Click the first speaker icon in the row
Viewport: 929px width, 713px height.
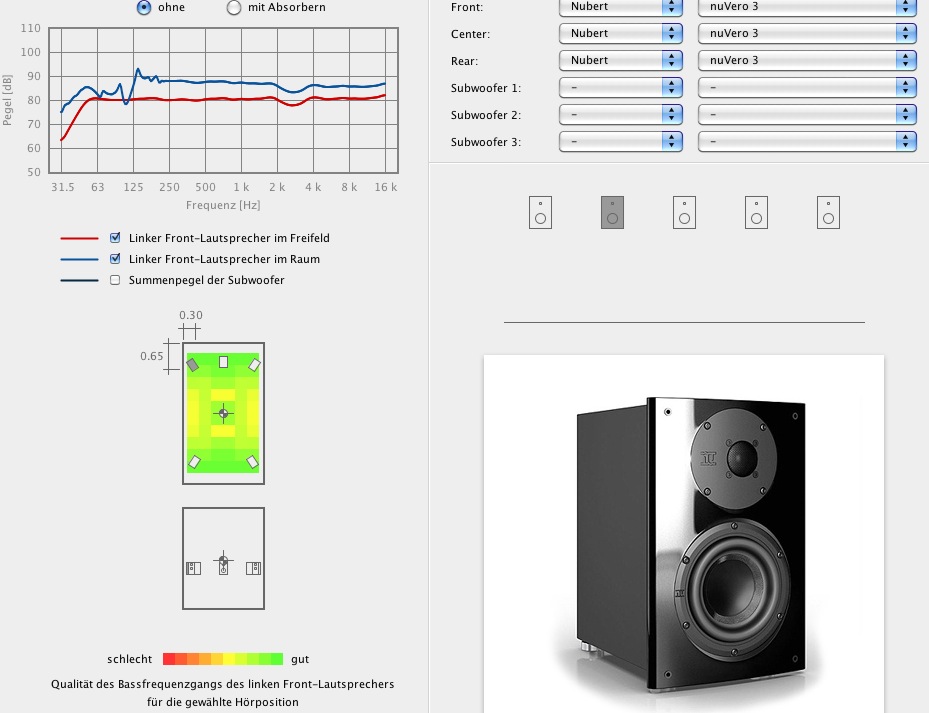click(x=540, y=212)
